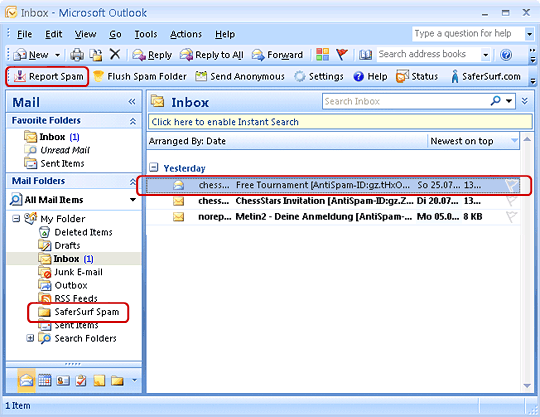
Task: Open the New button dropdown arrow
Action: [x=58, y=55]
